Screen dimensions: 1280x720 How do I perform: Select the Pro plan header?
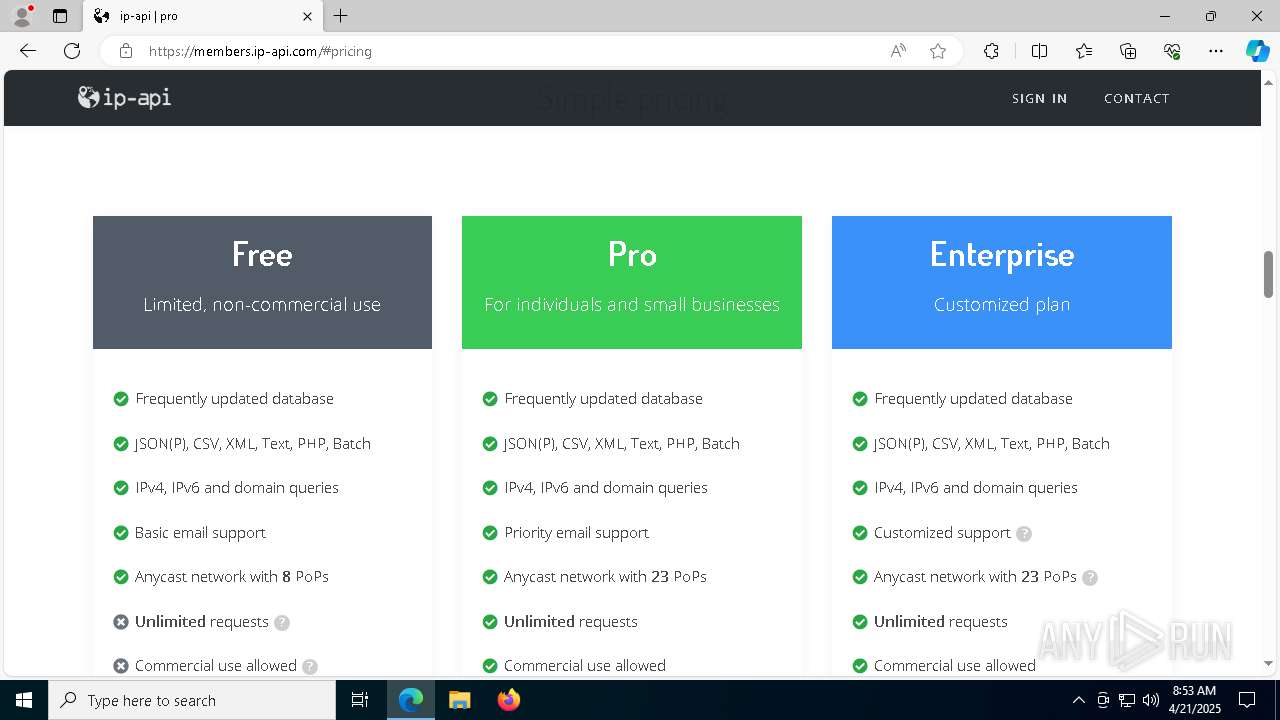[632, 282]
